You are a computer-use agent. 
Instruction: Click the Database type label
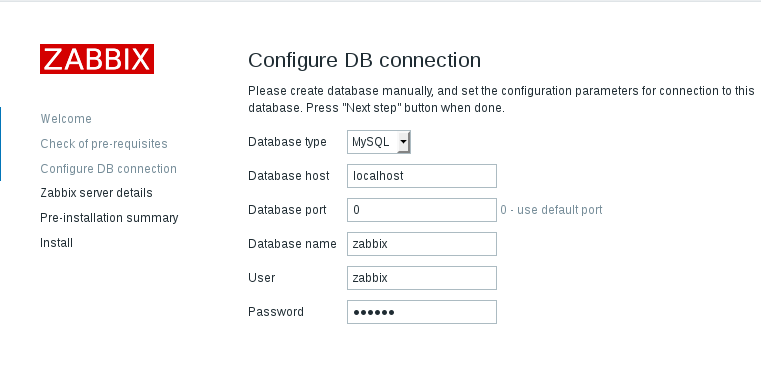coord(287,142)
